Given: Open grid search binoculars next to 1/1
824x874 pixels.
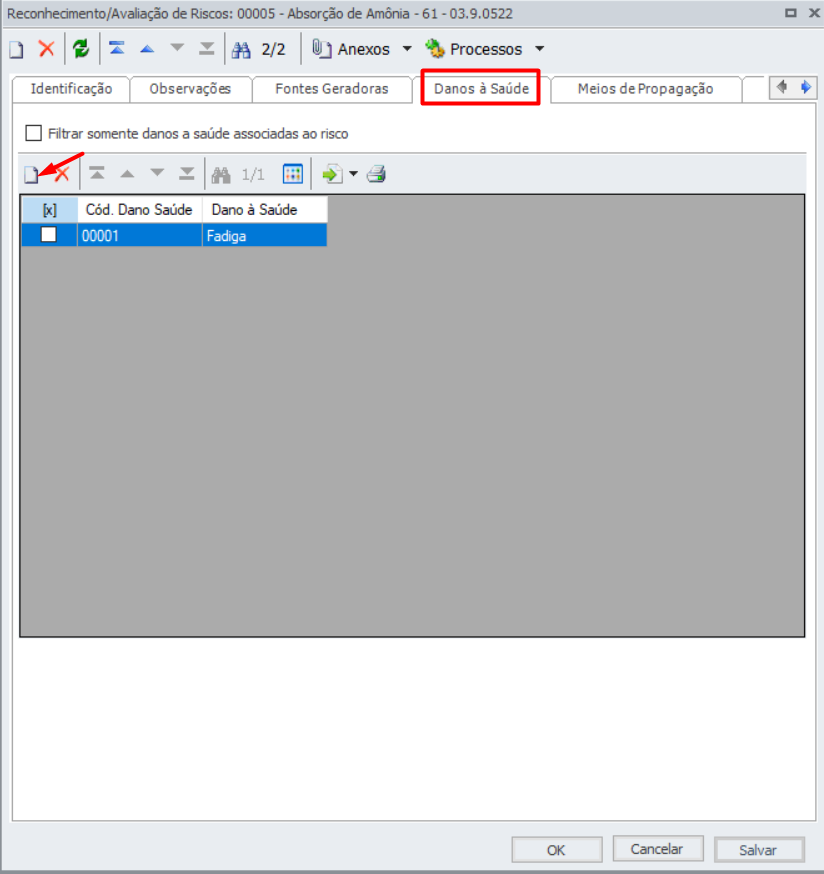Looking at the screenshot, I should (x=221, y=175).
